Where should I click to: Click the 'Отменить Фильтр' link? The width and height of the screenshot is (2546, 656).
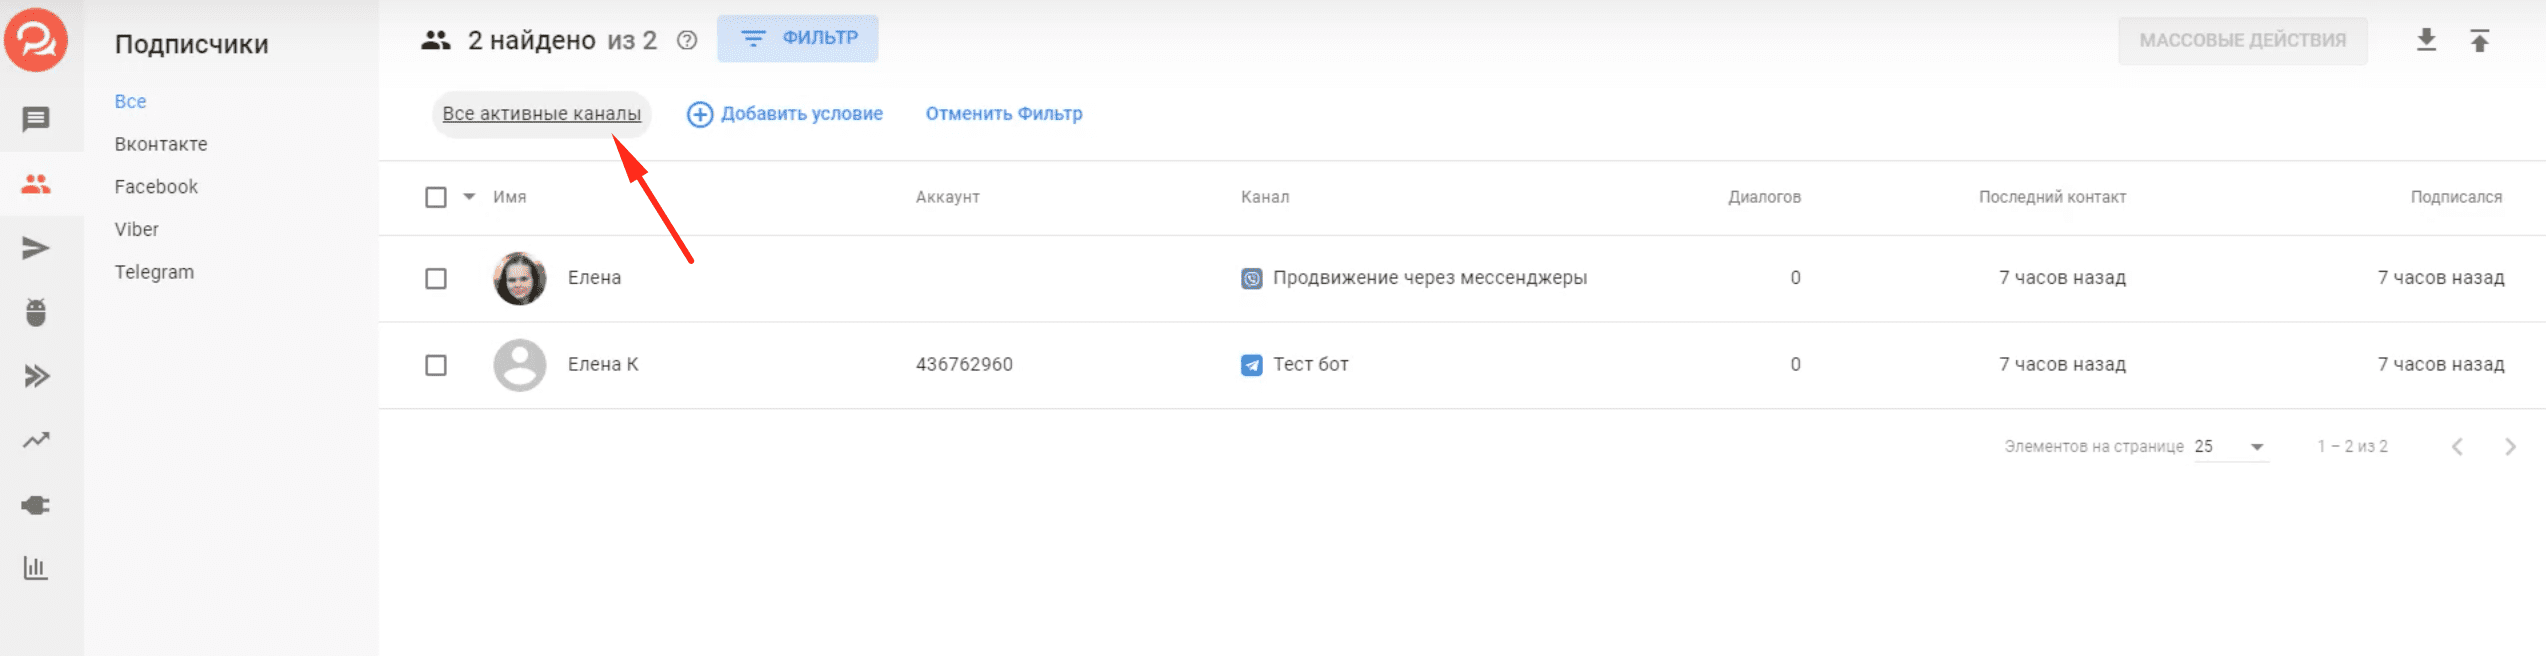click(x=1003, y=114)
